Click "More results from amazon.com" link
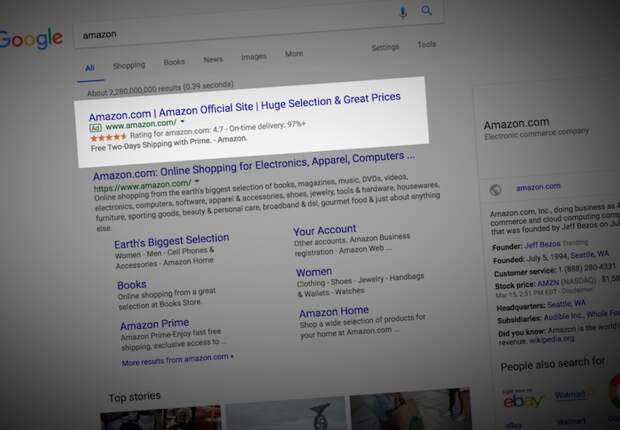Viewport: 620px width, 430px height. pos(177,360)
